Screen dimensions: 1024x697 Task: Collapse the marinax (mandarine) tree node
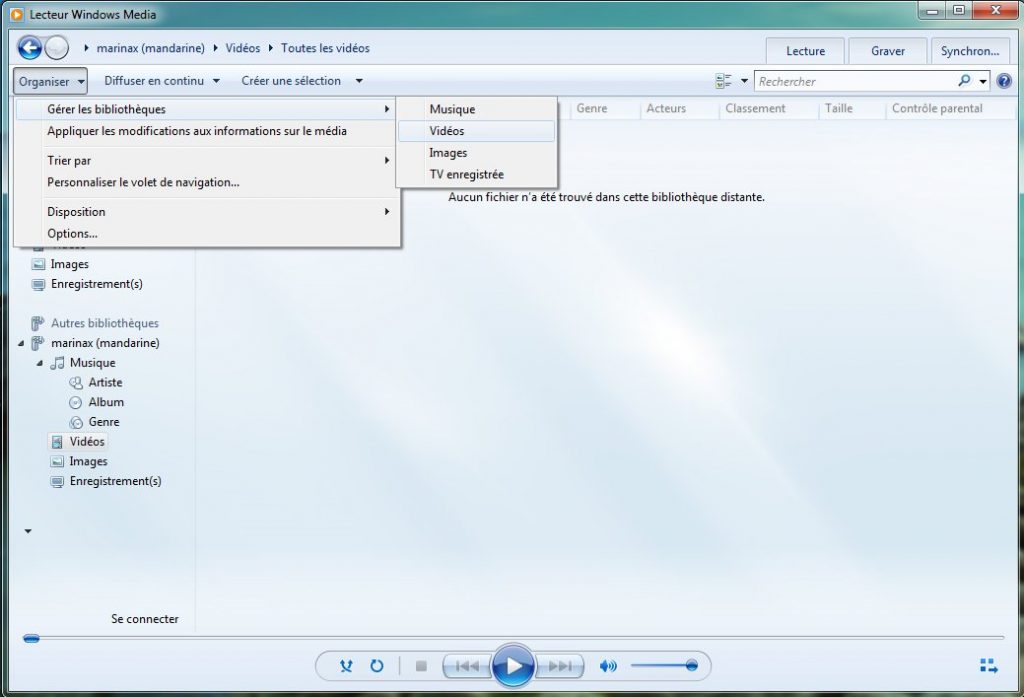tap(21, 343)
